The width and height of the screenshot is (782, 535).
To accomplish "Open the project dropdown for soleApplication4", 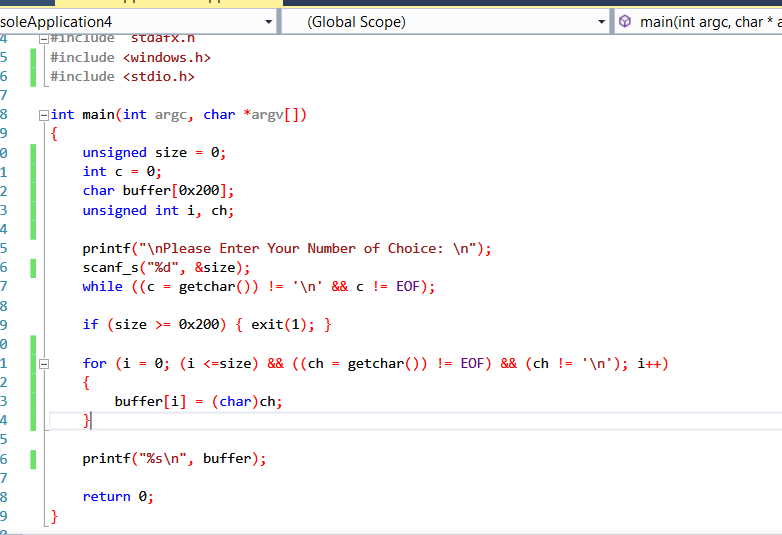I will pos(267,21).
